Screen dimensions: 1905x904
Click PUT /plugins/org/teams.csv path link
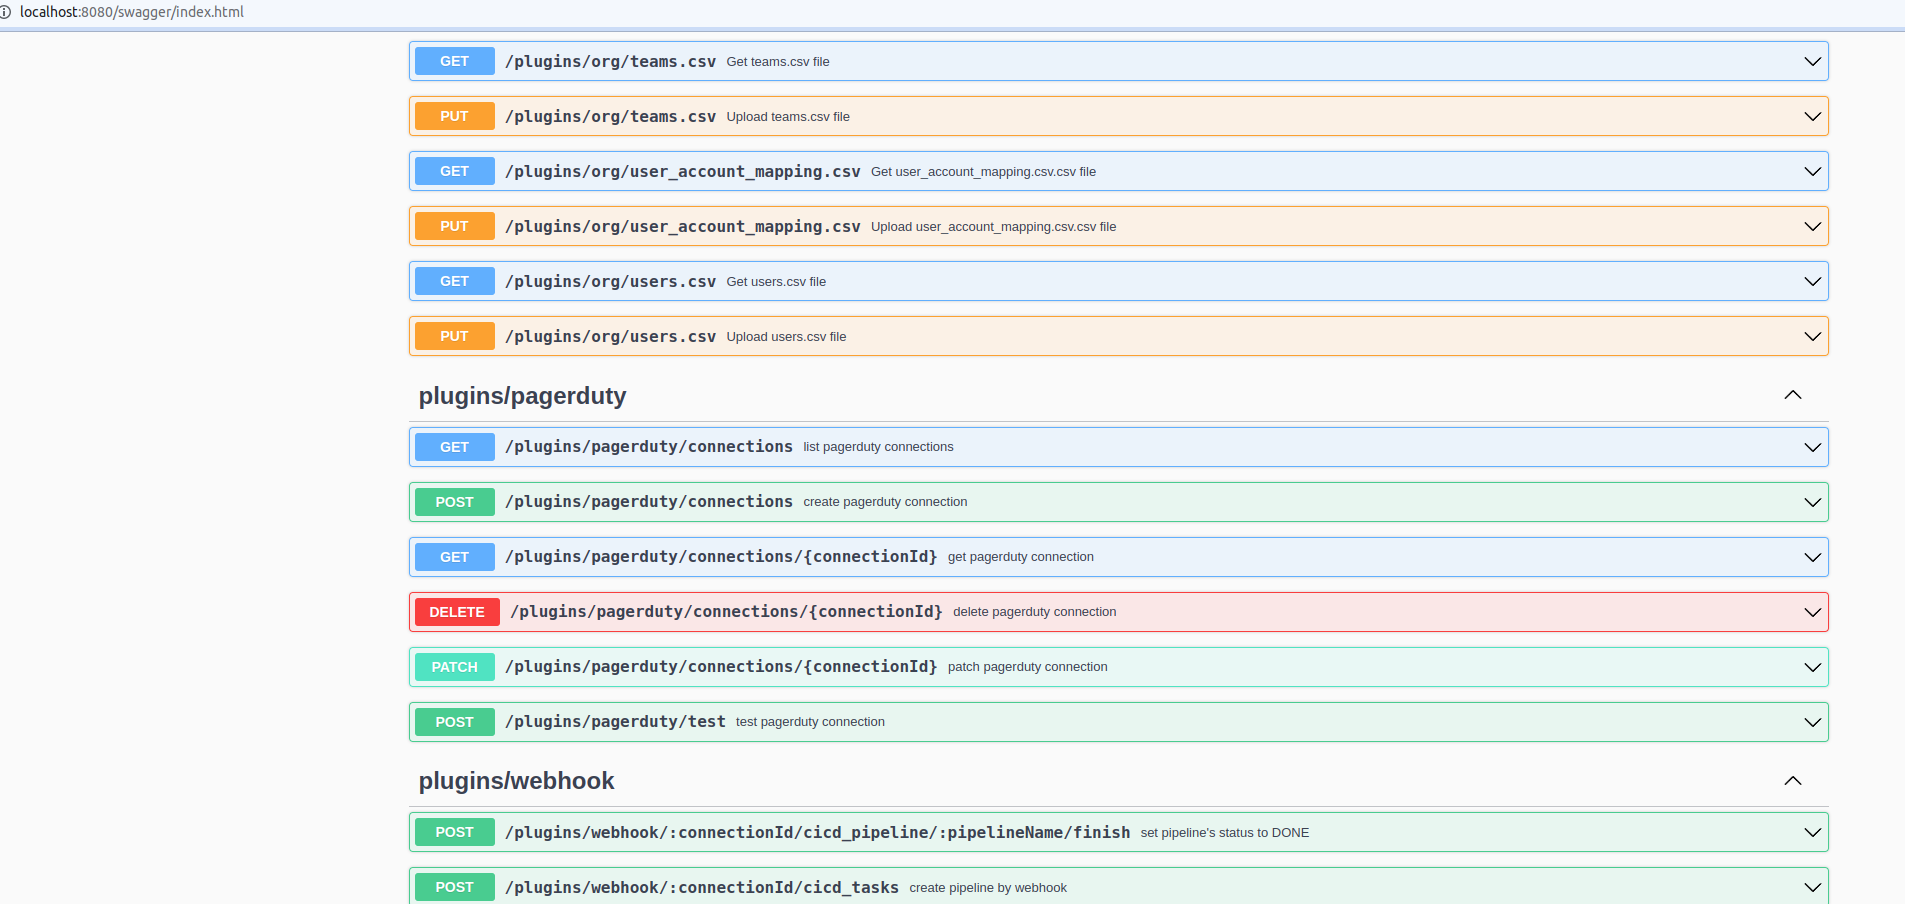click(610, 116)
